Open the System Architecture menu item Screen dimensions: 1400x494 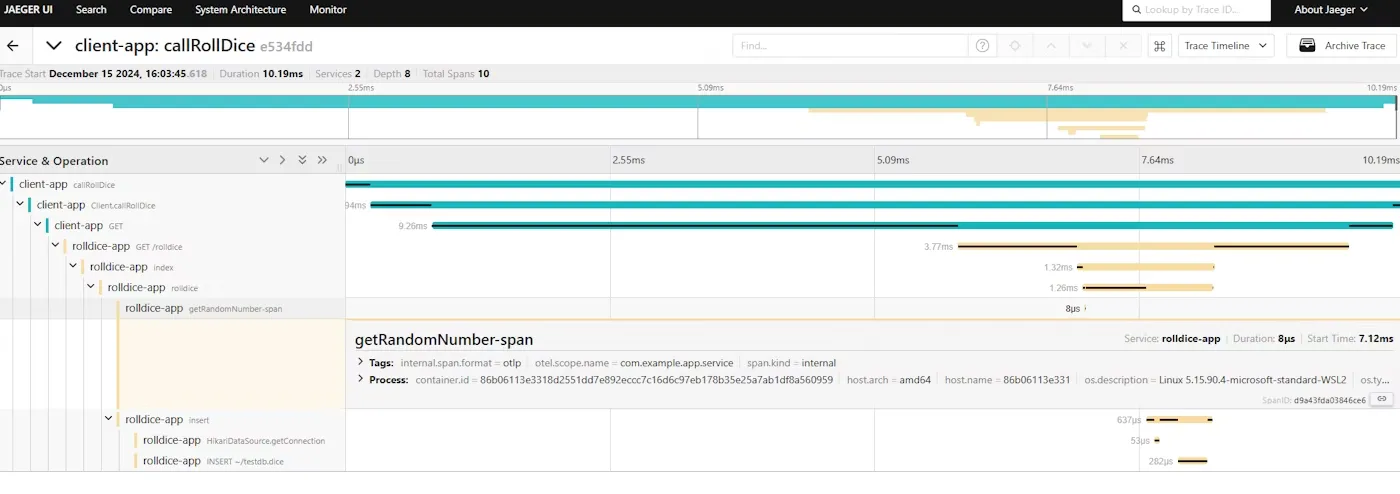pyautogui.click(x=240, y=10)
